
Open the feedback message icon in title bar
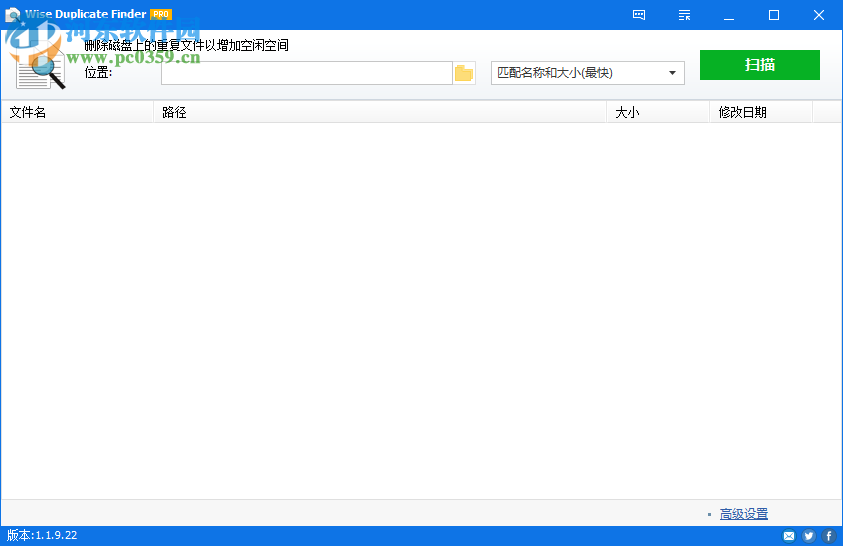coord(639,15)
